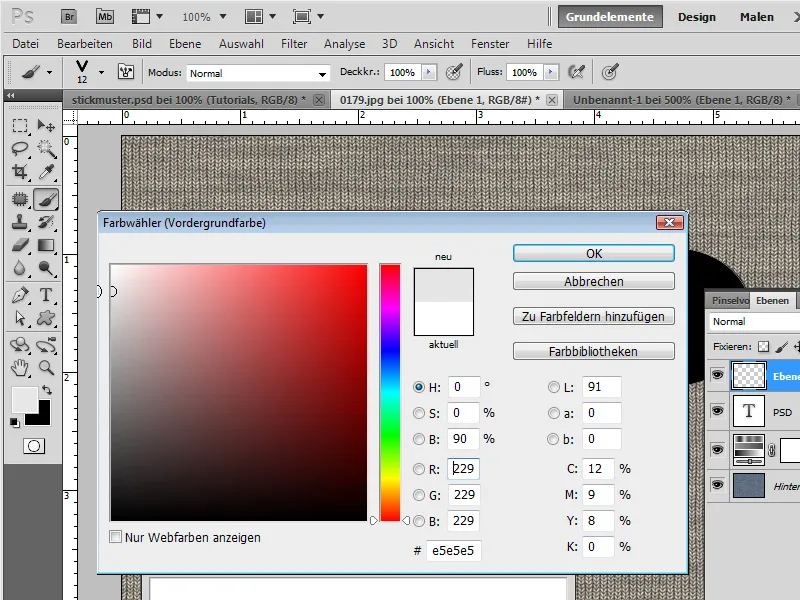The image size is (800, 600).
Task: Select the Lasso tool
Action: (20, 148)
